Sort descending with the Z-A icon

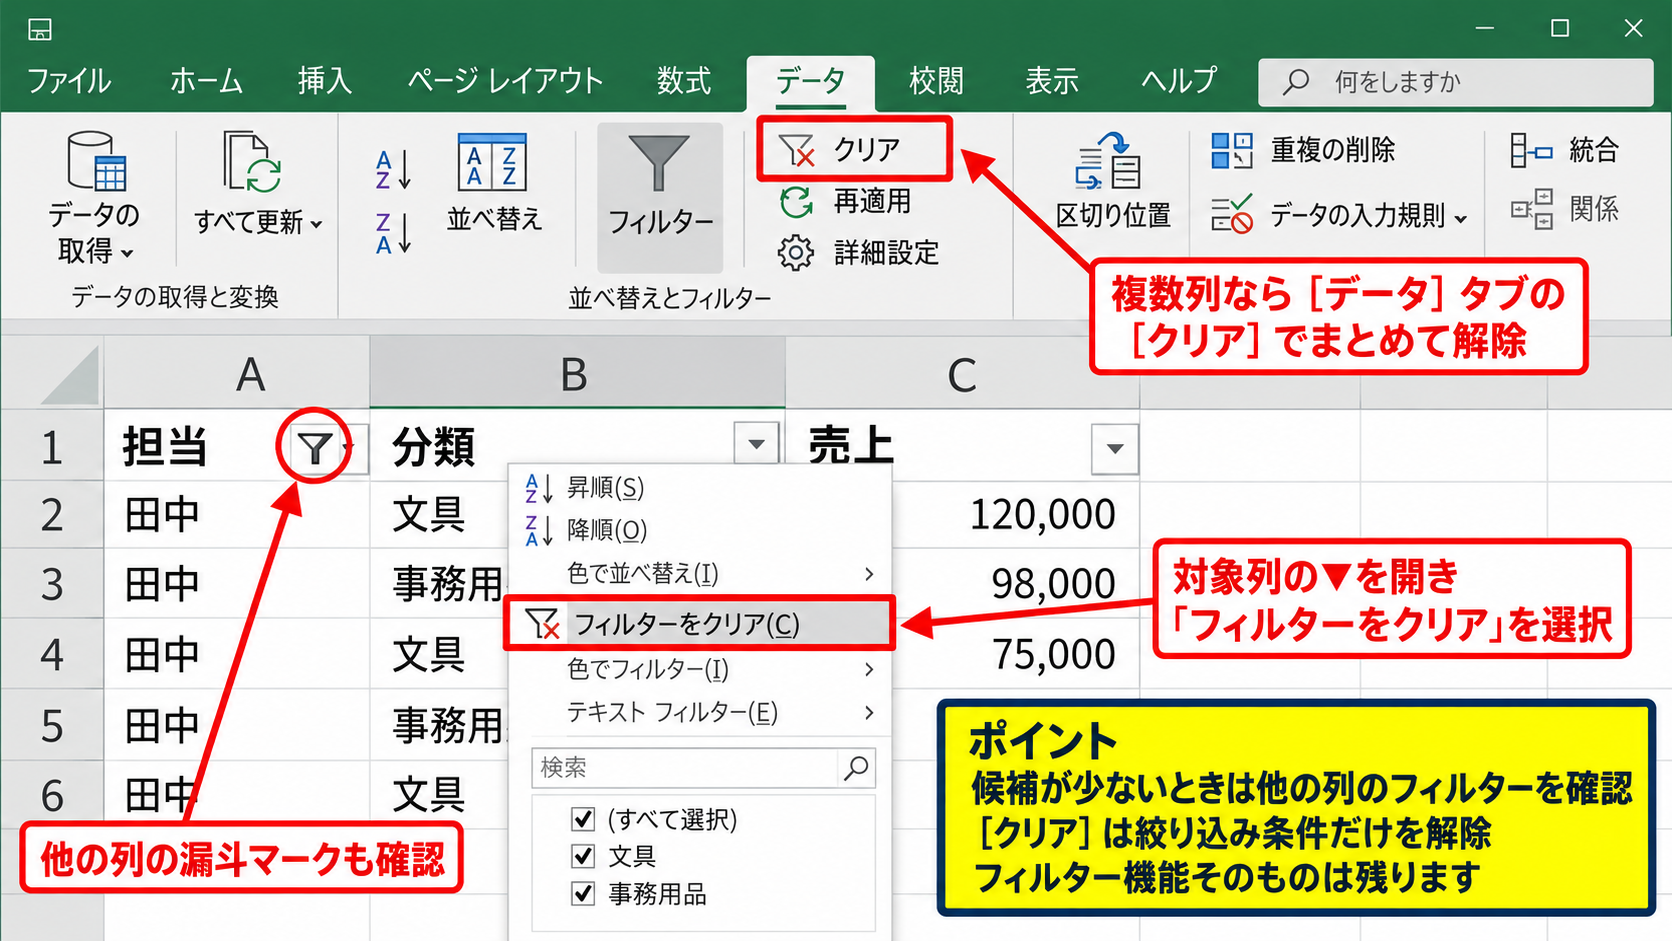pyautogui.click(x=393, y=233)
